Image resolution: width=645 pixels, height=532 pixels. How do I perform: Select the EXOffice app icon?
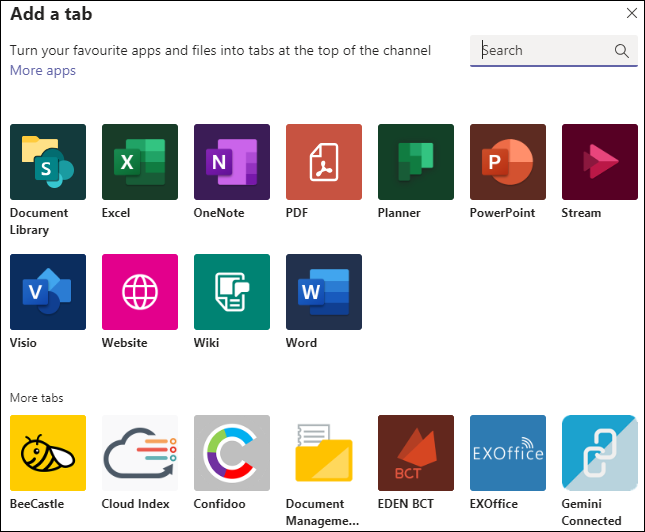point(508,453)
